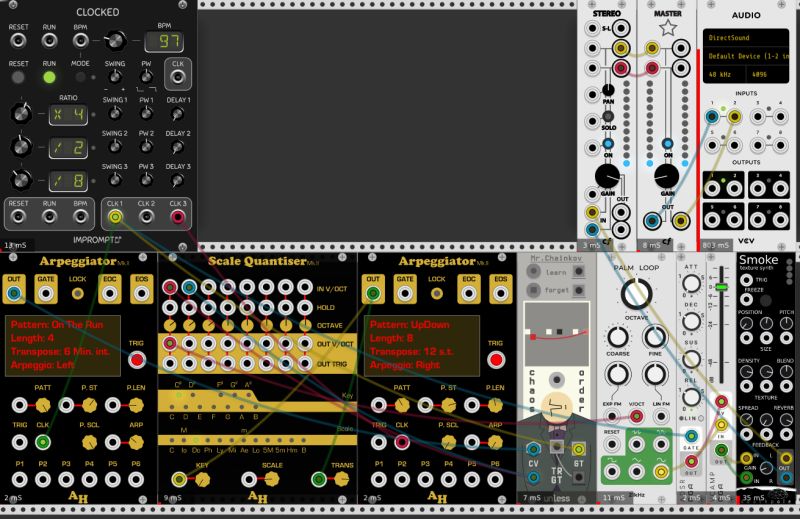
Task: Toggle LOCK on the right Arpeggiator
Action: [437, 293]
